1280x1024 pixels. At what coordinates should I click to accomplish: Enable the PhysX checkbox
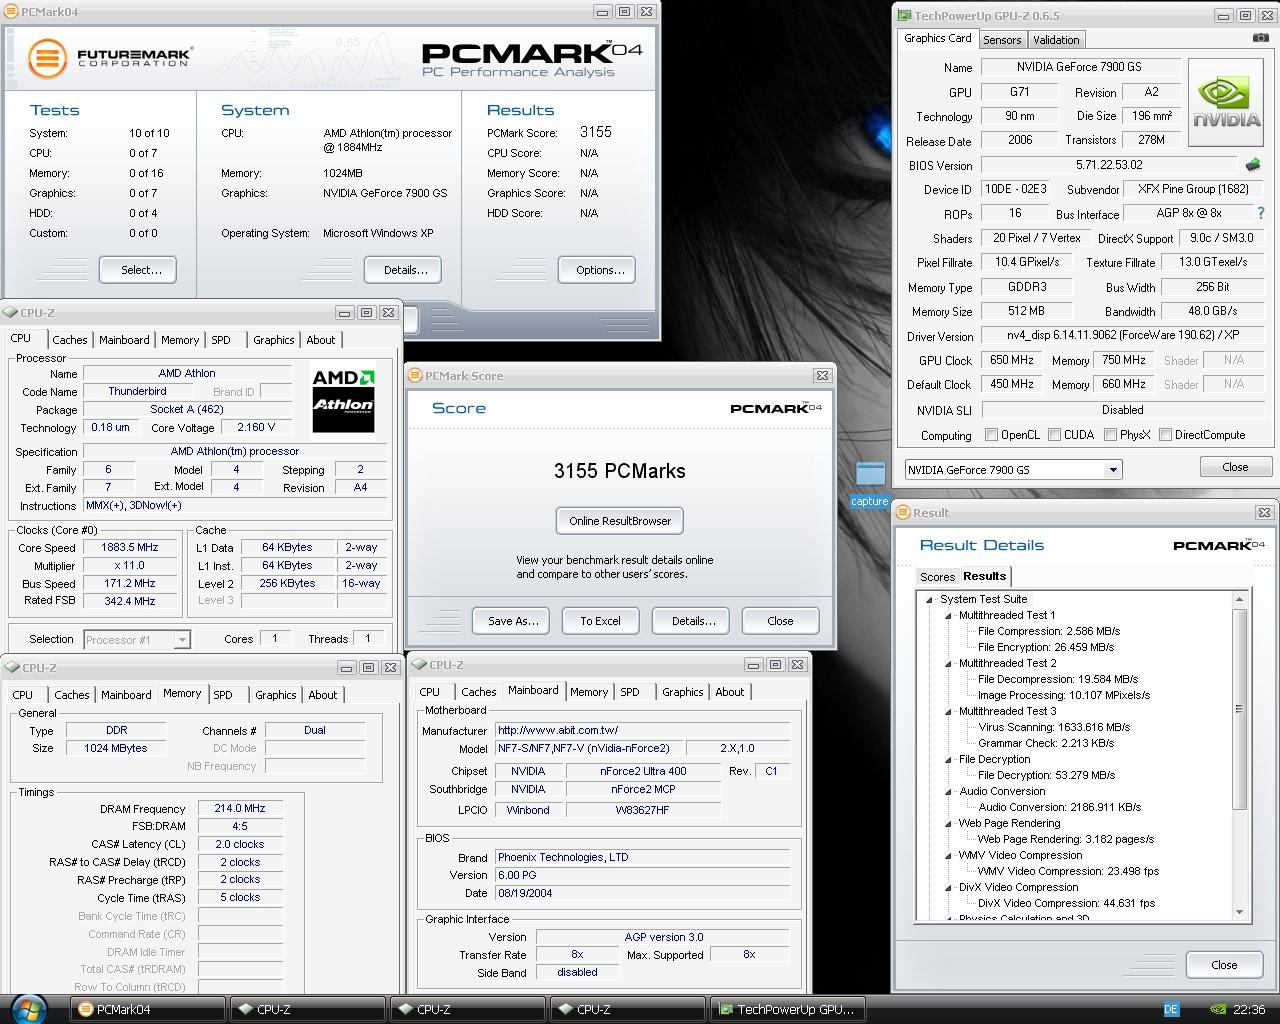pos(1110,435)
